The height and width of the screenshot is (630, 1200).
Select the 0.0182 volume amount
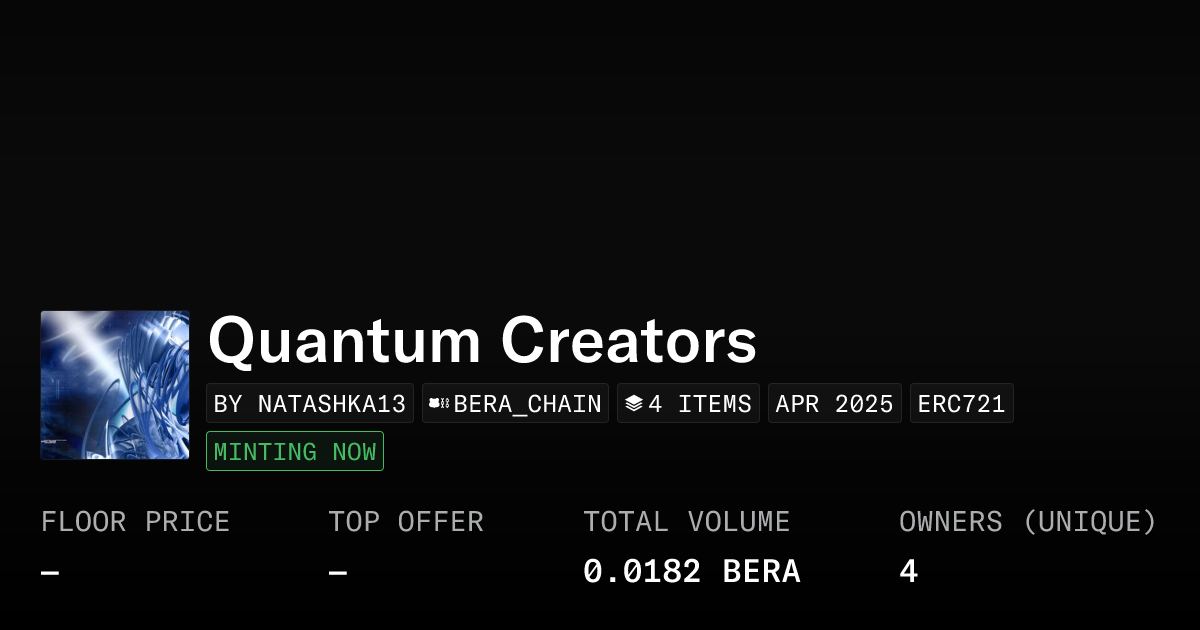tap(642, 572)
